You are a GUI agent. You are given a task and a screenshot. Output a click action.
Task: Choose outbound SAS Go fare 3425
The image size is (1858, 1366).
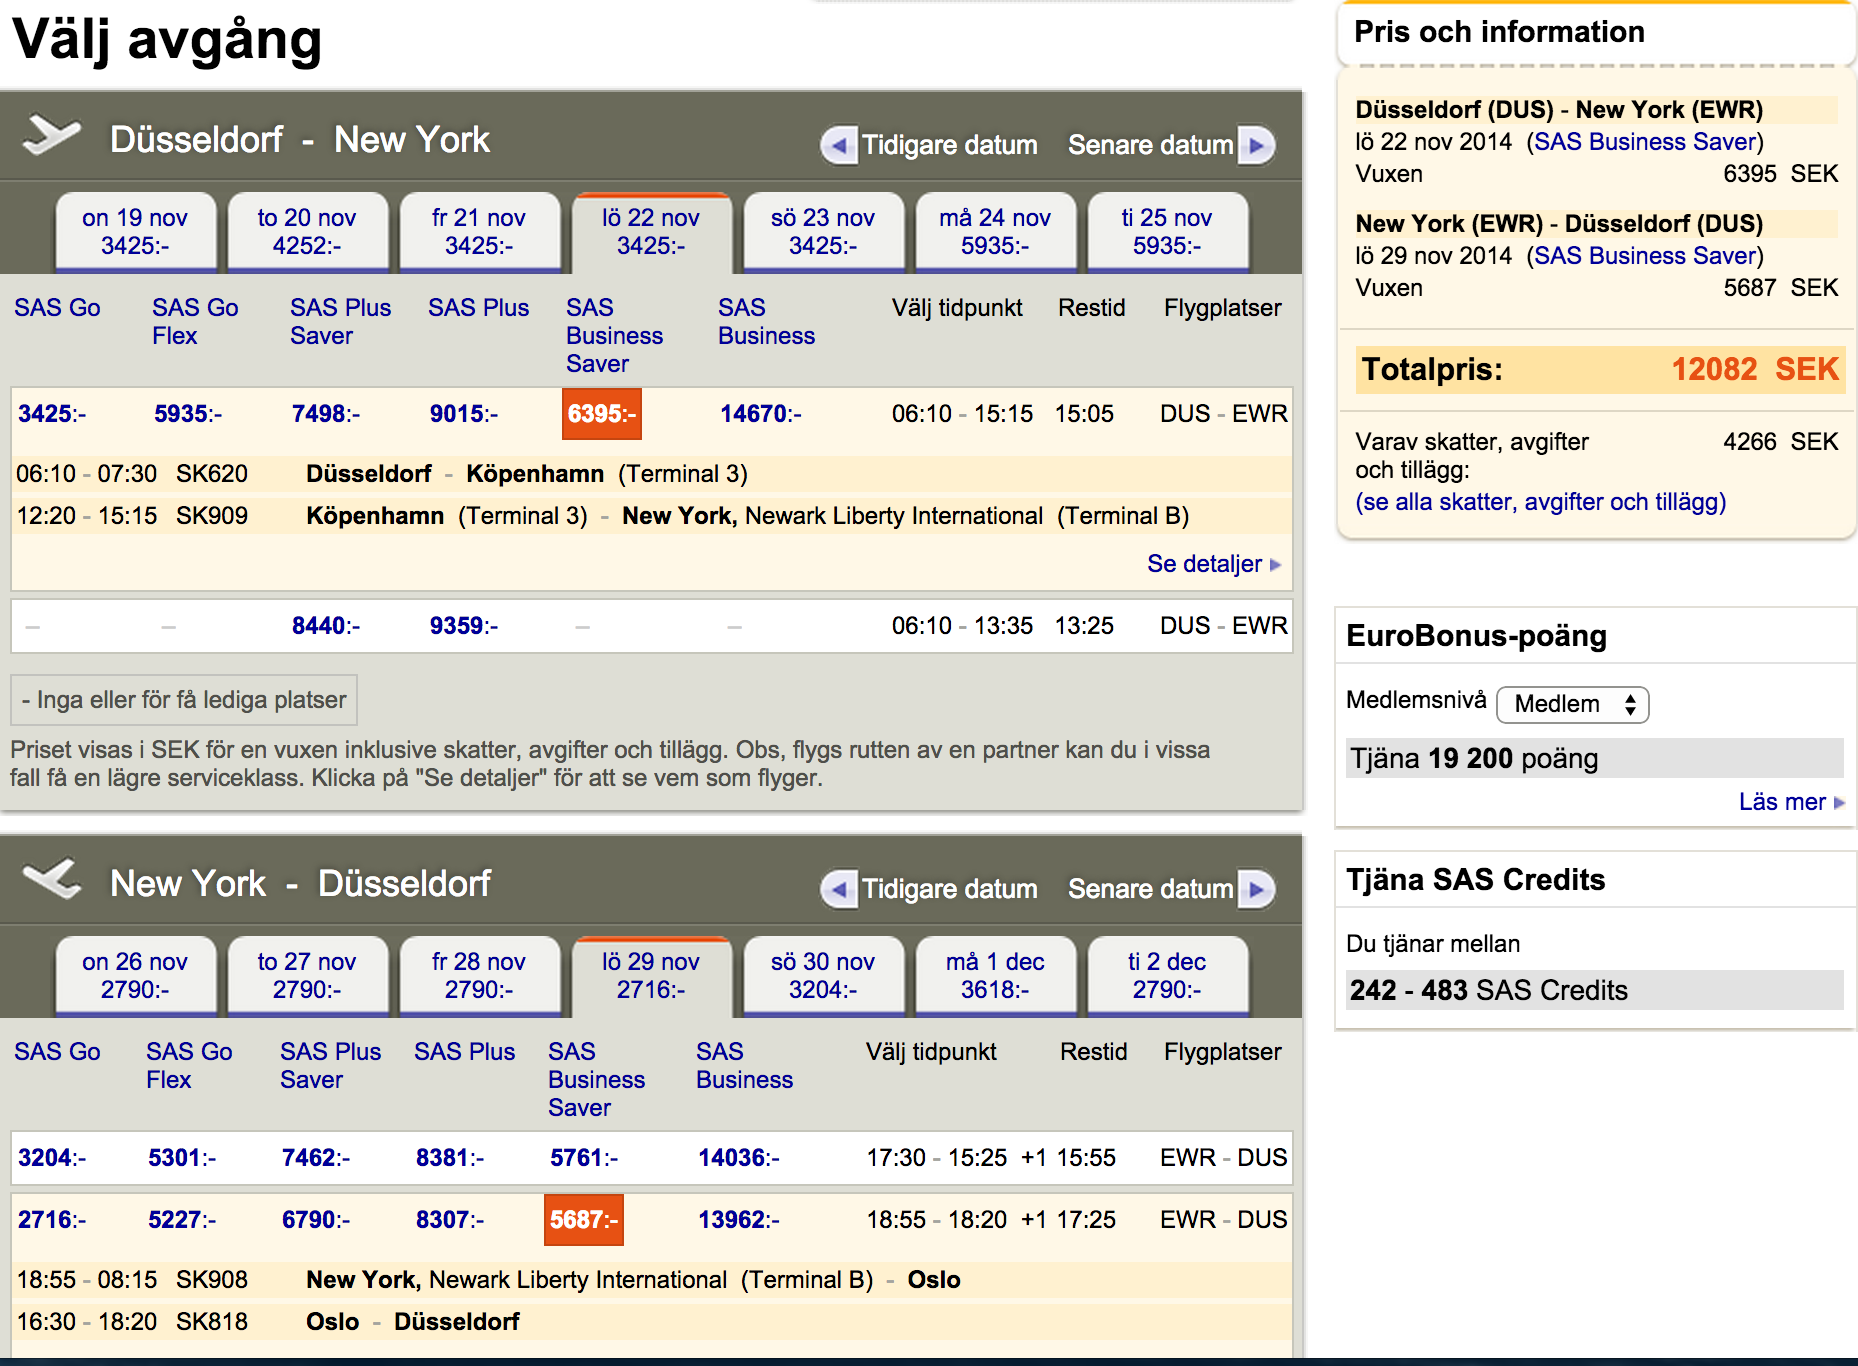(x=52, y=414)
